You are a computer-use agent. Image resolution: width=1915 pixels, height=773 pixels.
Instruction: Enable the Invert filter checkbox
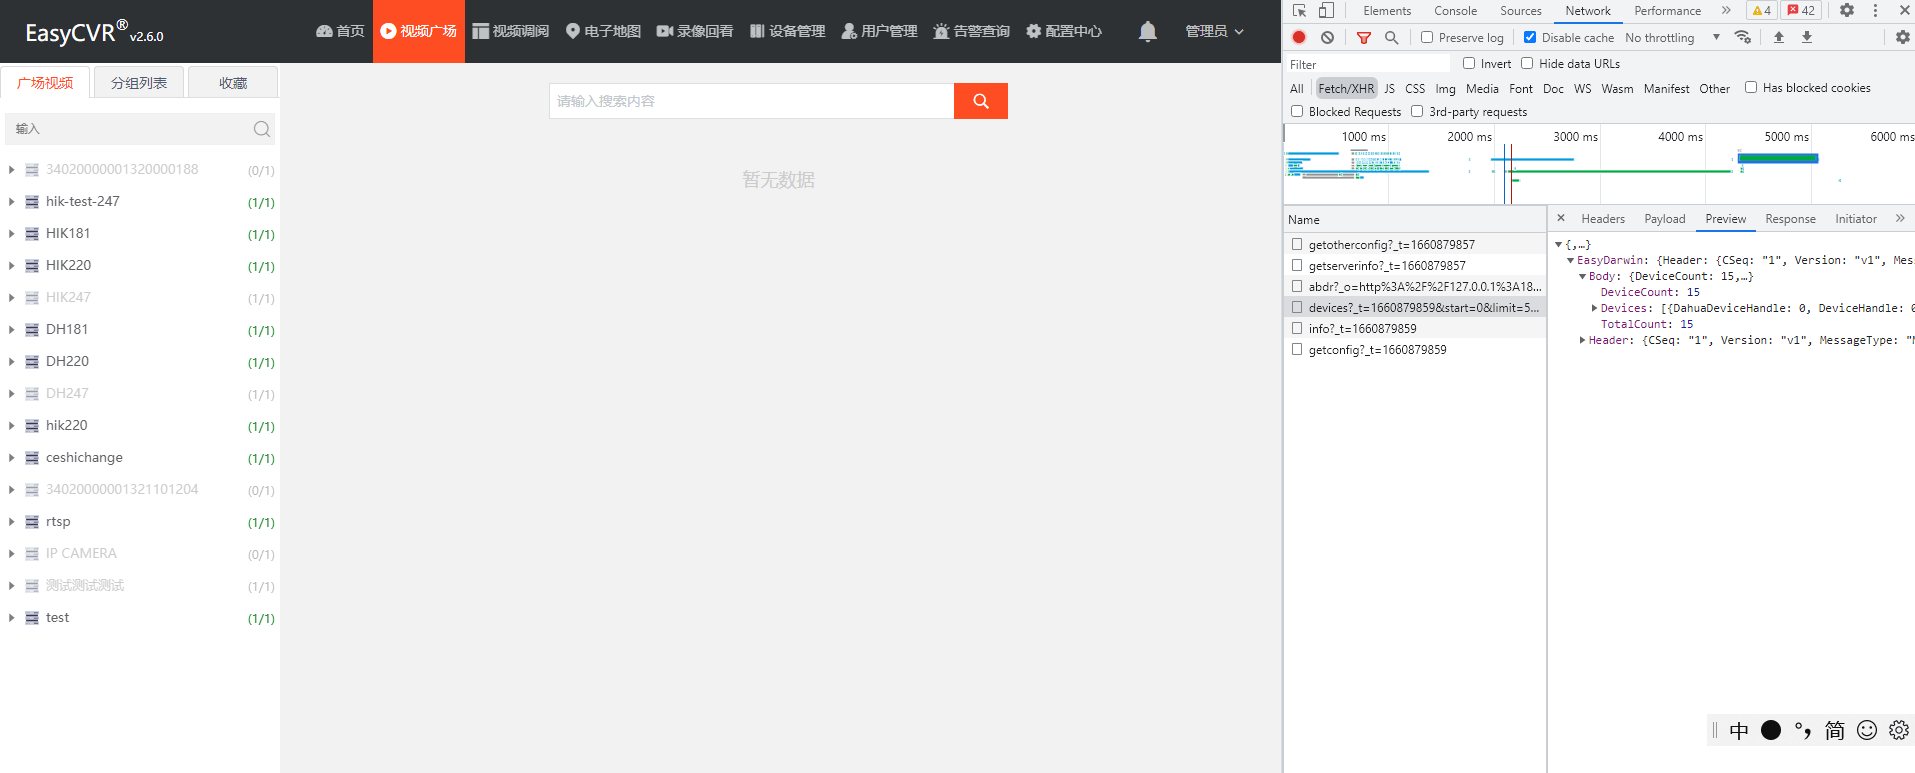pos(1469,63)
